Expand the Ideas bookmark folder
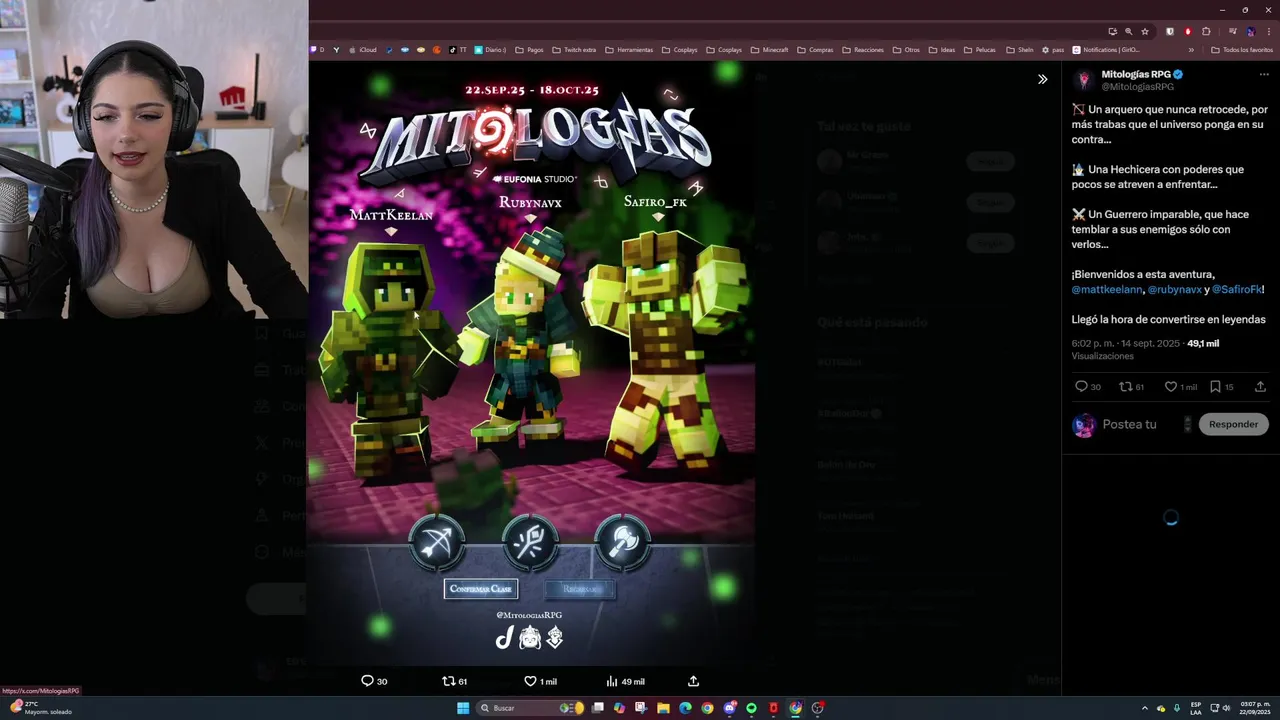 [941, 49]
